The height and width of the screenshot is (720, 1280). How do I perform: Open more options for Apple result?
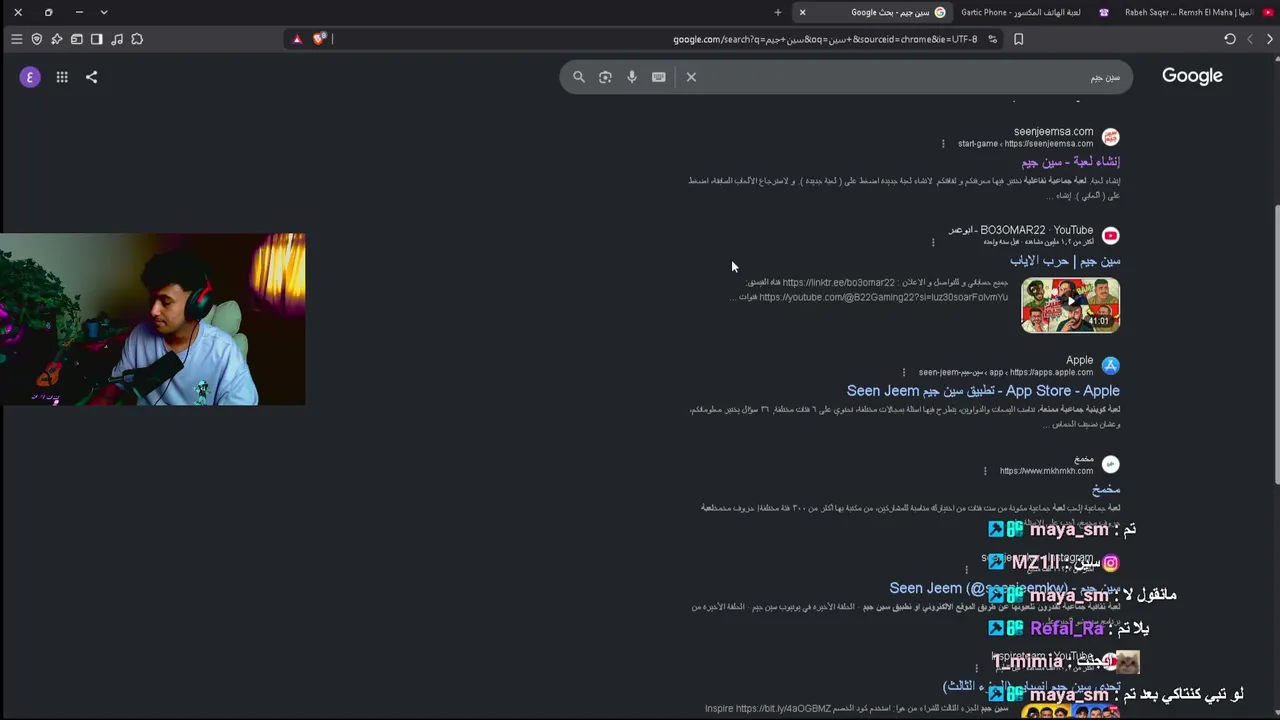(904, 373)
